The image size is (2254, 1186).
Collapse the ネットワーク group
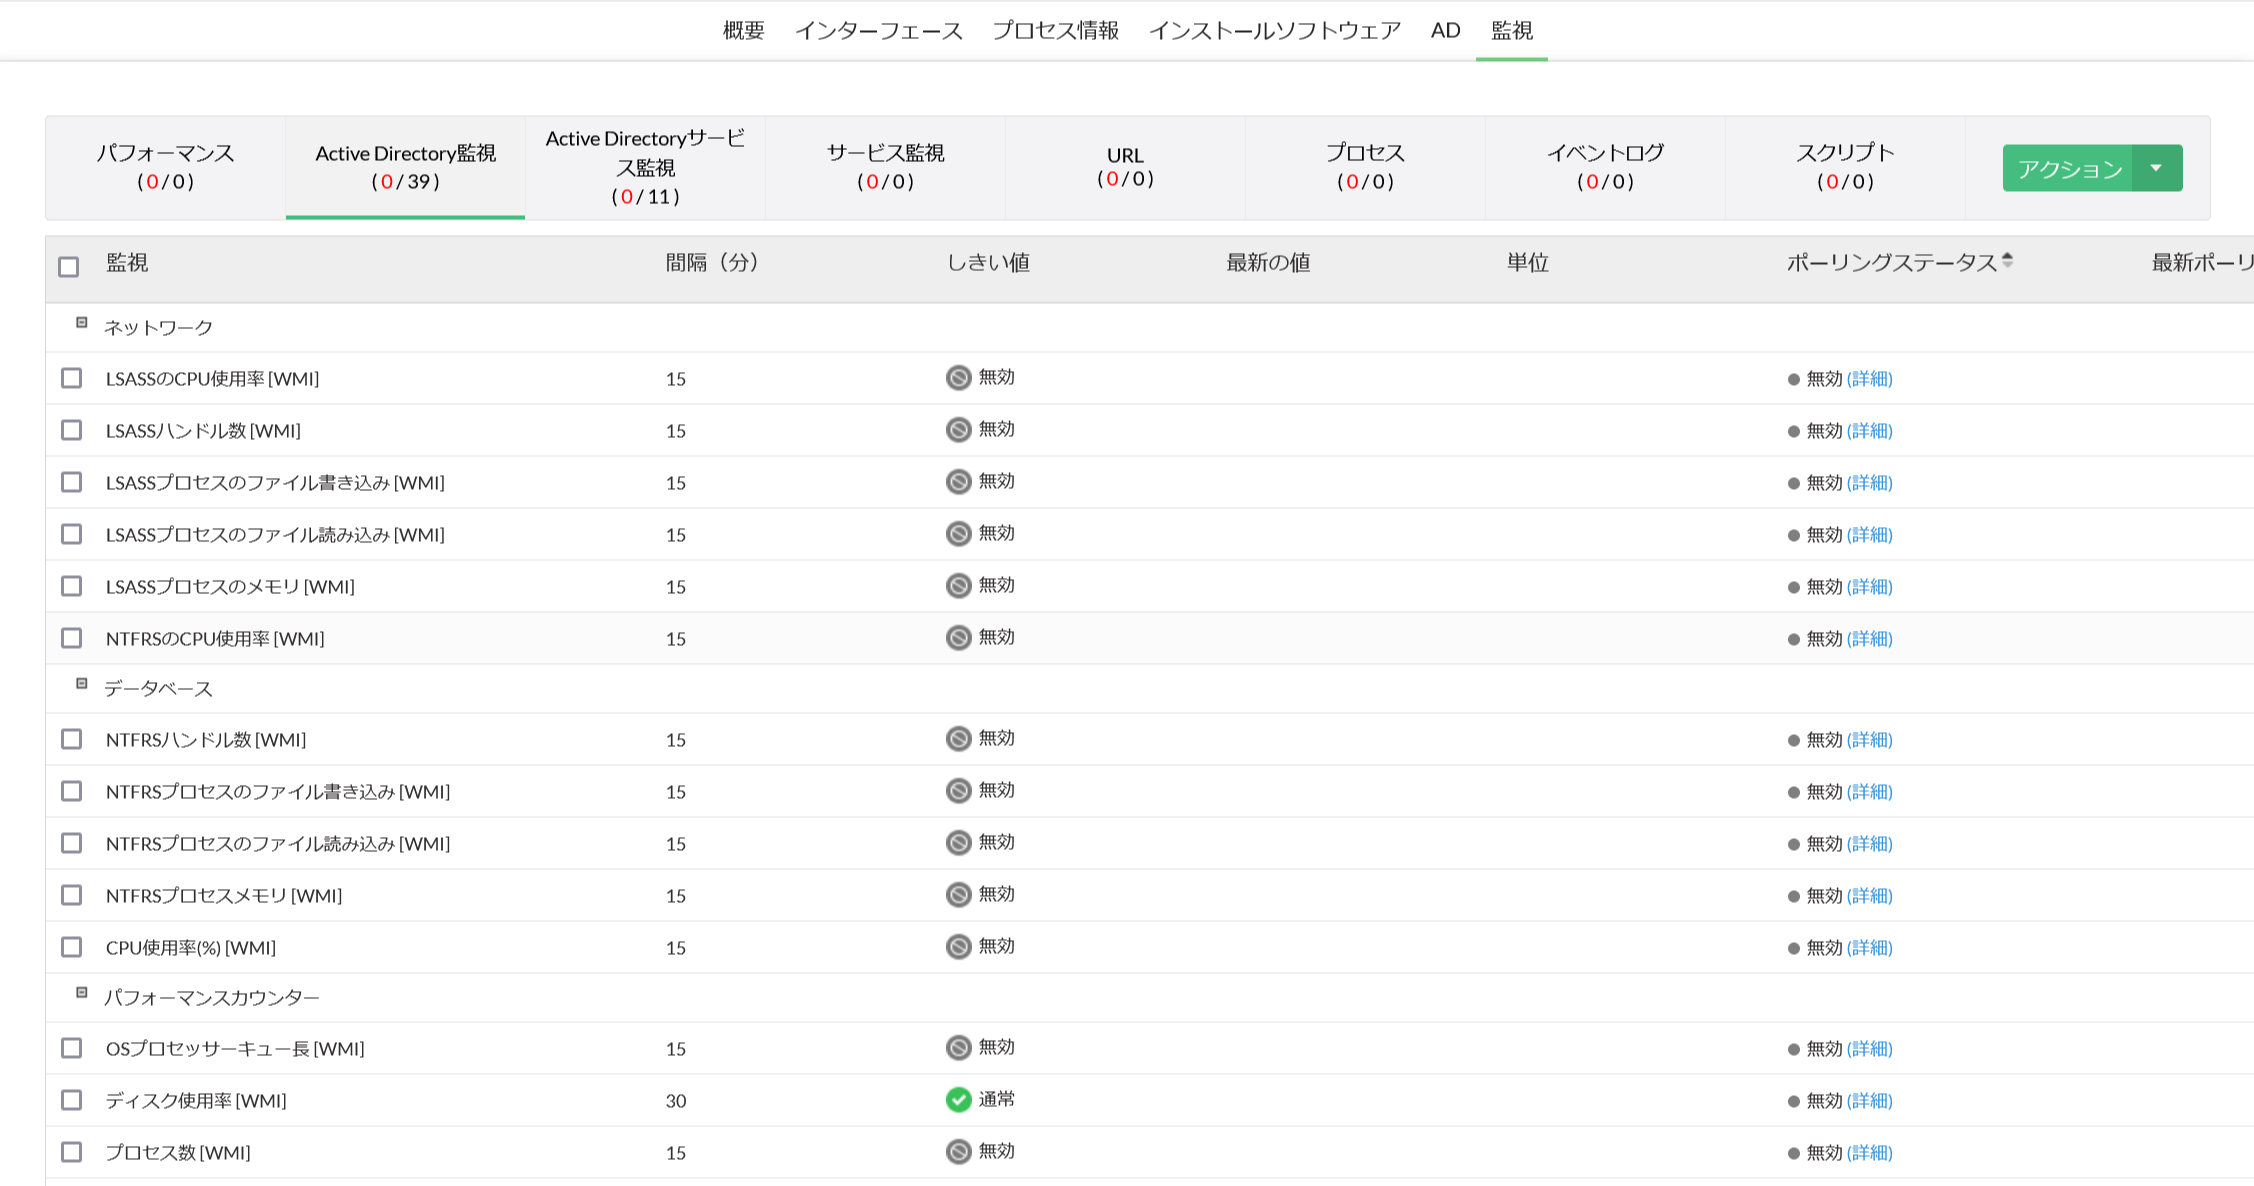[82, 323]
